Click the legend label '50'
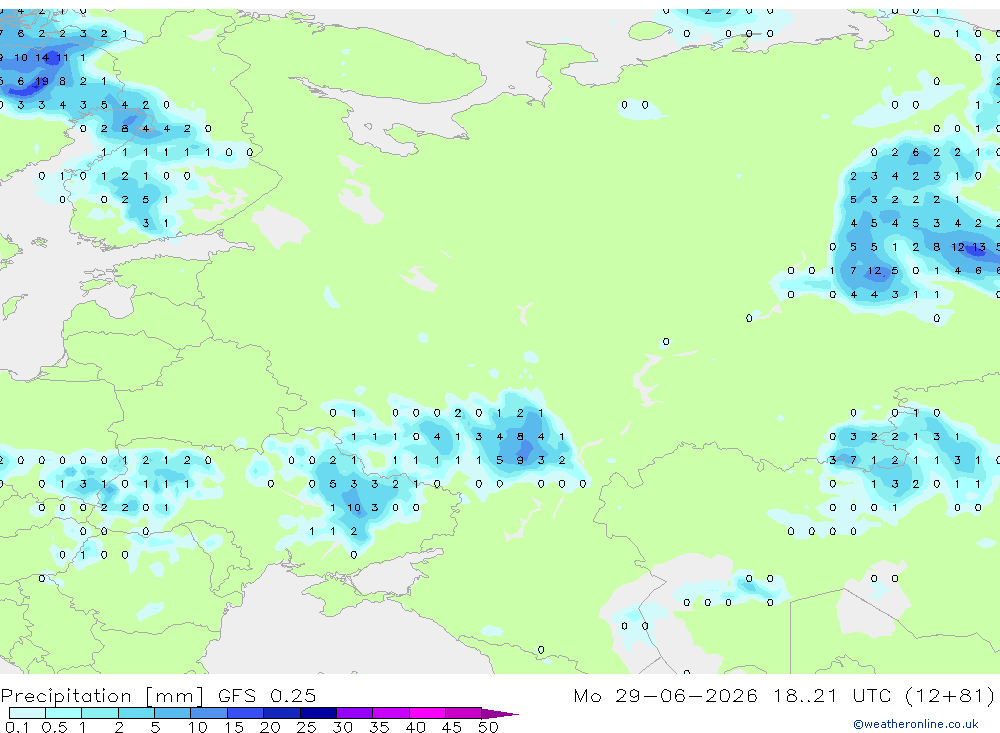Viewport: 1000px width, 733px height. [488, 727]
